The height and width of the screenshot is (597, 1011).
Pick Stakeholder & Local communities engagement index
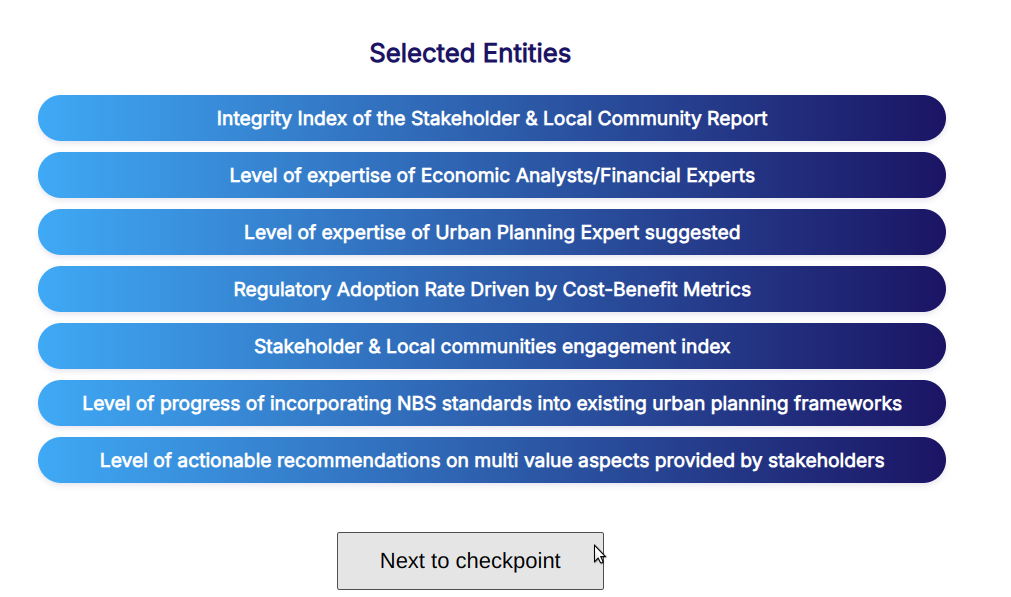coord(492,346)
